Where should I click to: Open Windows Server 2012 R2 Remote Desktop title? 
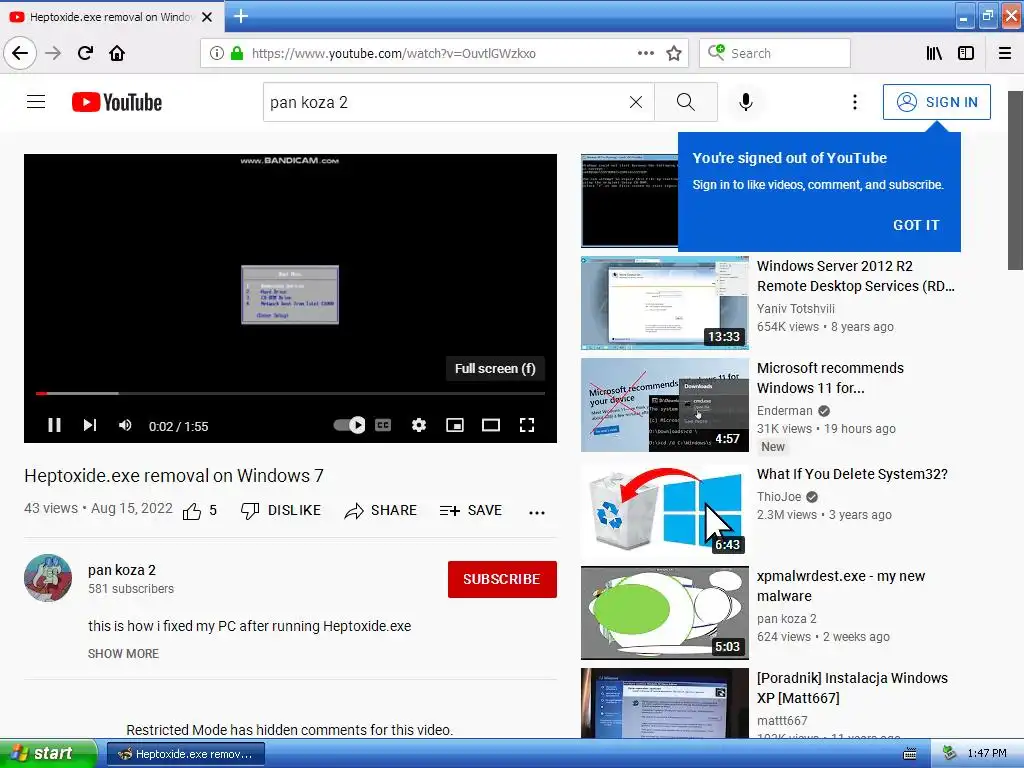pos(856,276)
